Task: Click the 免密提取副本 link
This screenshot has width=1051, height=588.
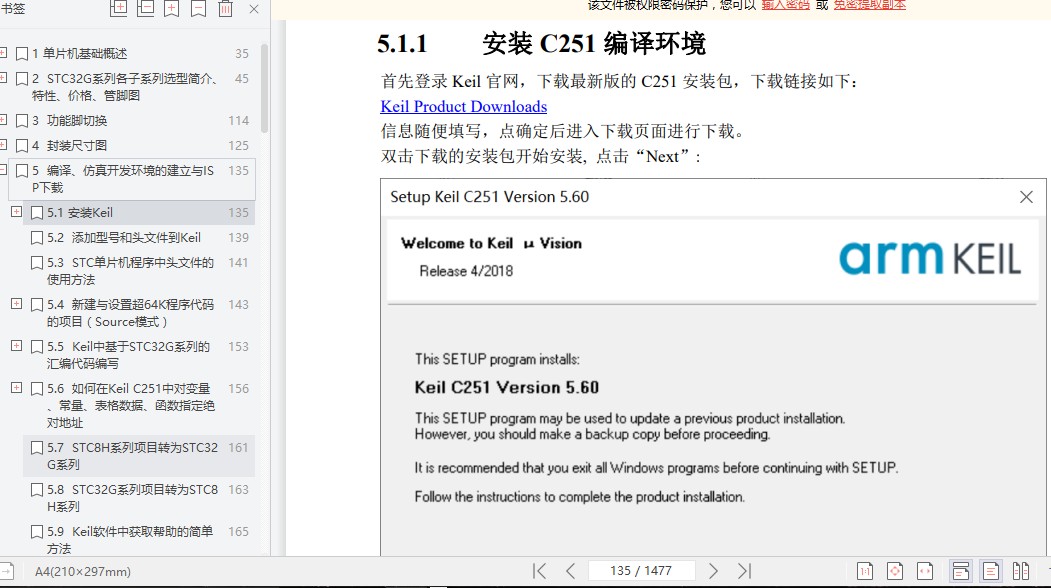Action: coord(870,5)
